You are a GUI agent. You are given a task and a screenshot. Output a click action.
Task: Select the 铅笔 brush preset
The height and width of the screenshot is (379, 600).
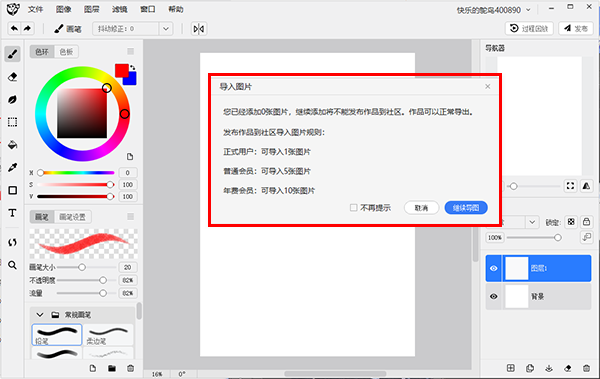click(57, 334)
